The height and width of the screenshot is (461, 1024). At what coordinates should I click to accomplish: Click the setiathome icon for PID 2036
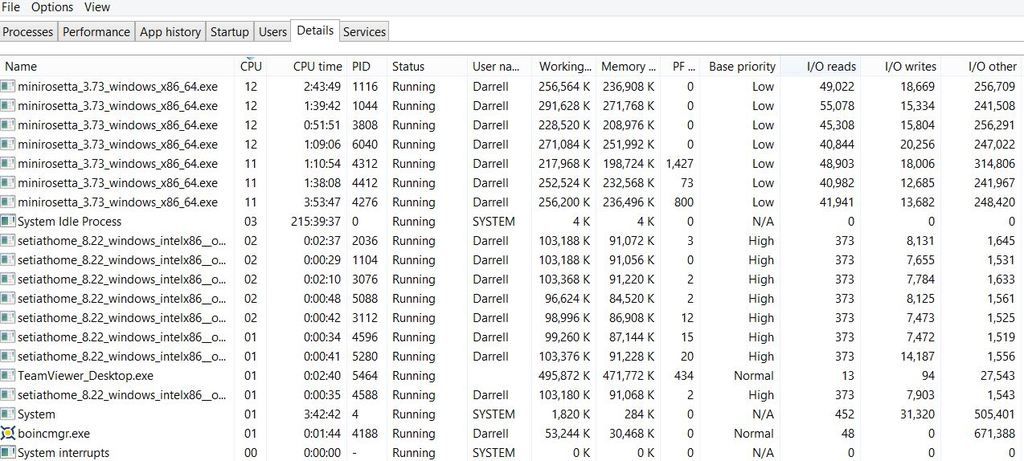click(x=8, y=241)
